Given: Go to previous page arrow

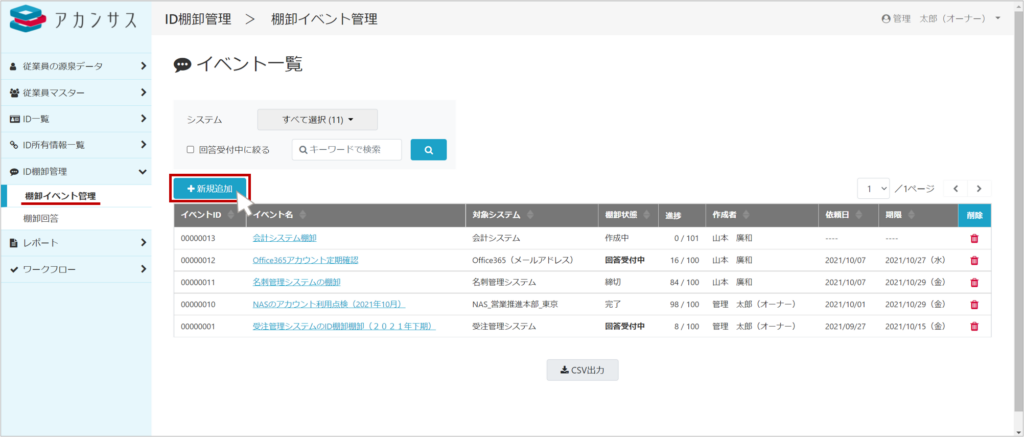Looking at the screenshot, I should tap(956, 188).
